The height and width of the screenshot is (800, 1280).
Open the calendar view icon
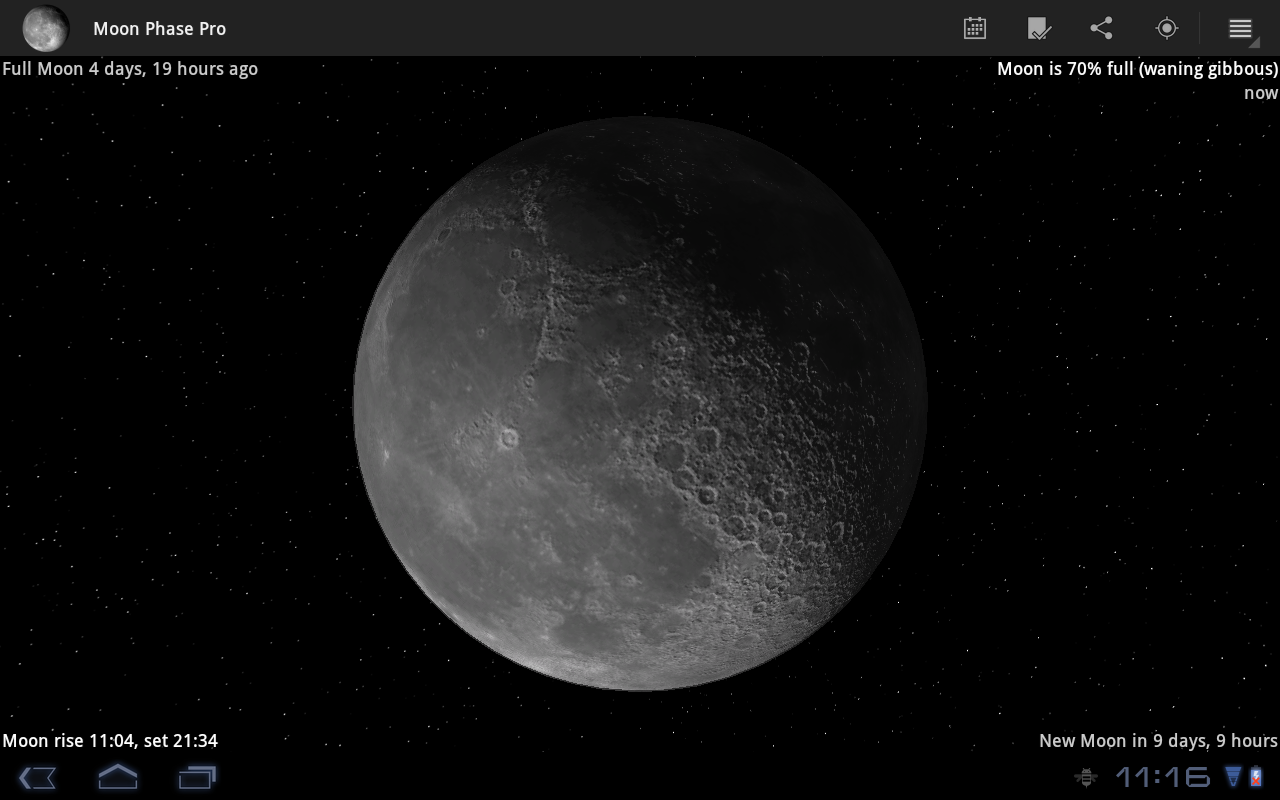click(x=975, y=28)
